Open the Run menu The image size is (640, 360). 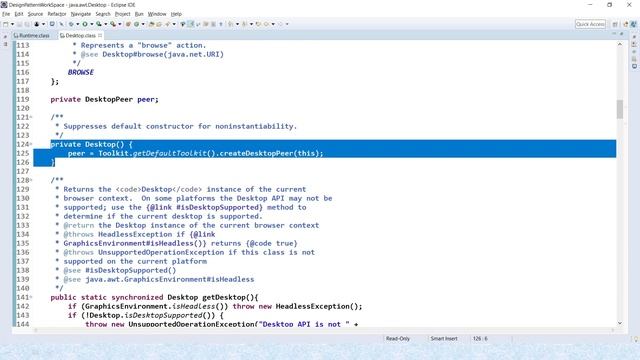(x=139, y=14)
